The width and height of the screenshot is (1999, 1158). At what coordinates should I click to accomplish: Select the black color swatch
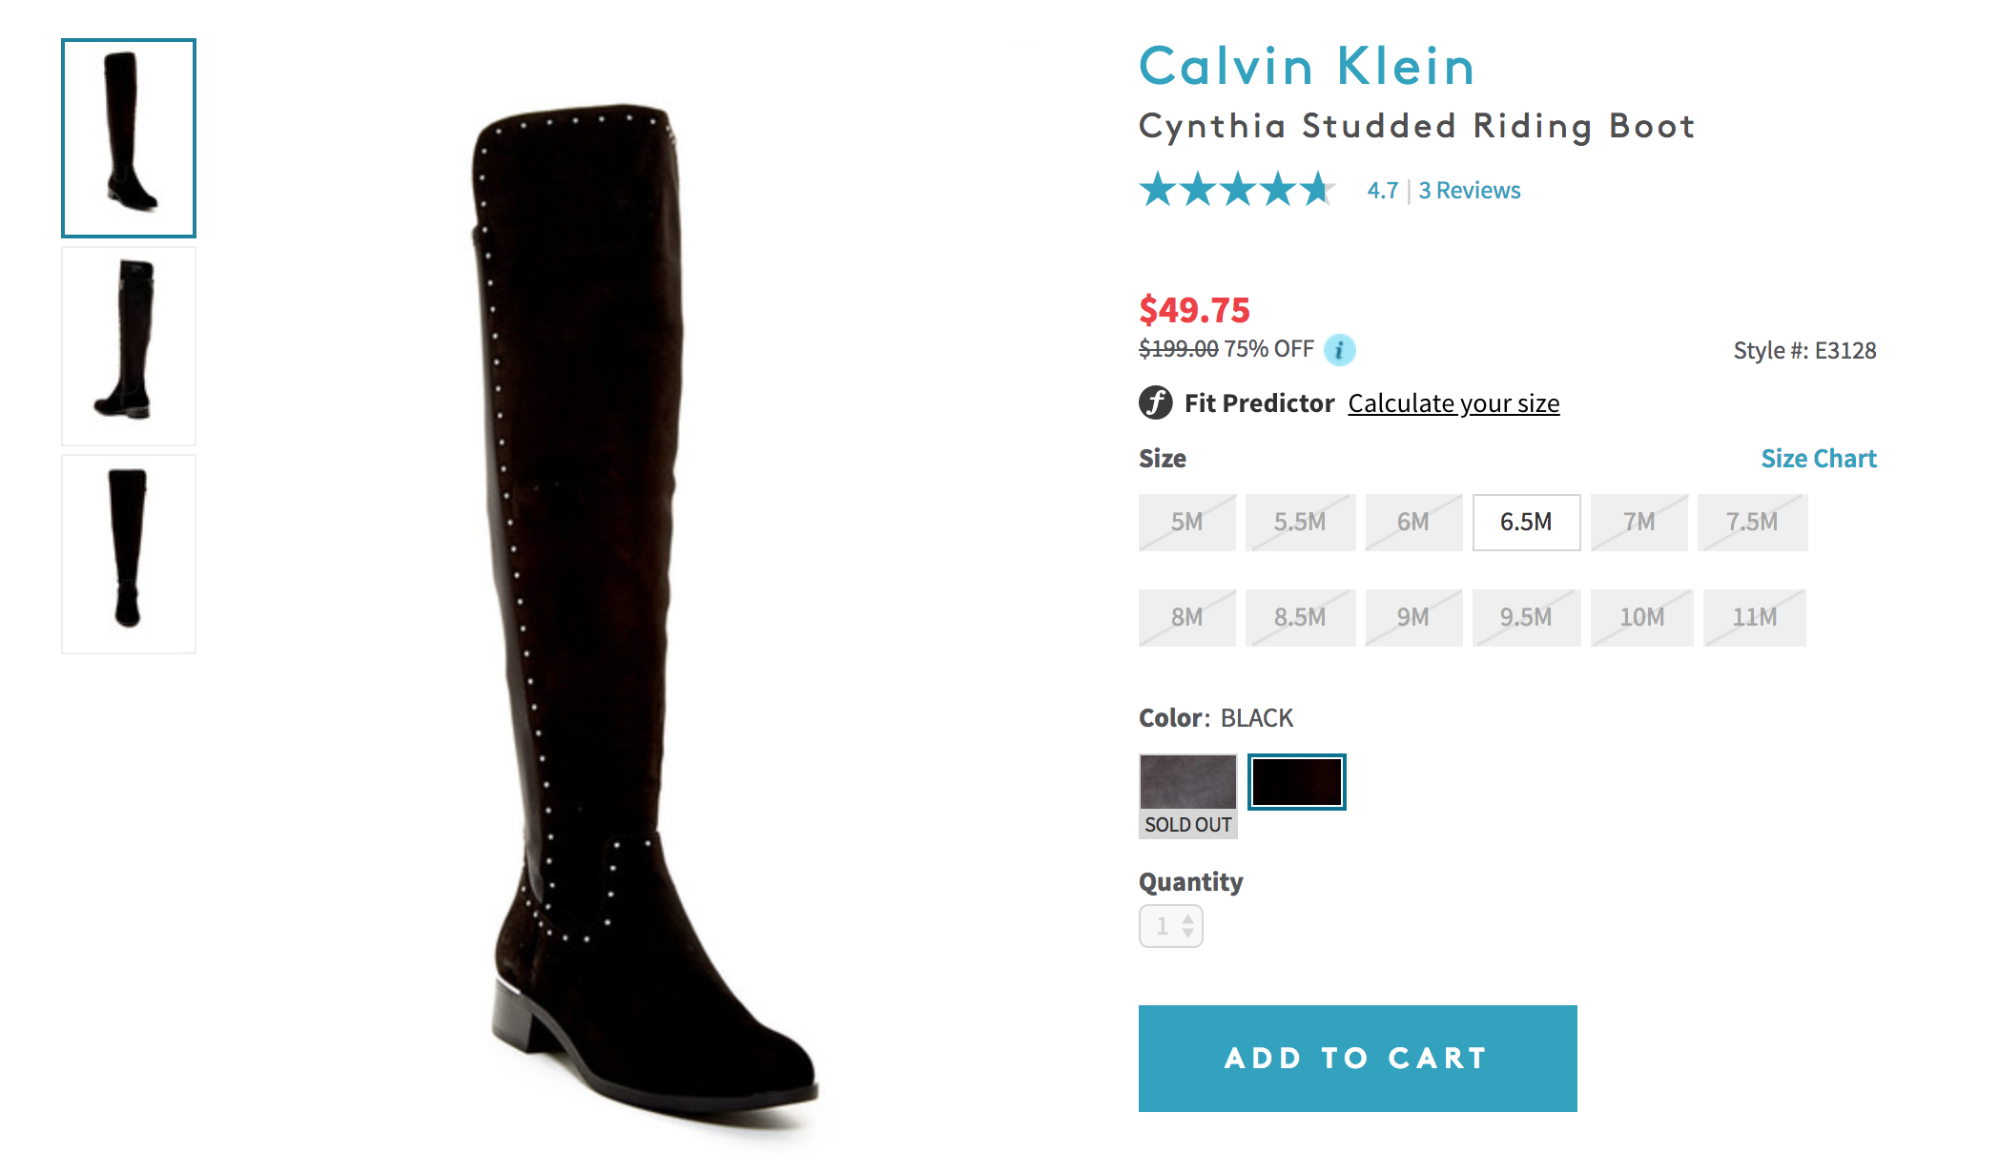[1296, 782]
